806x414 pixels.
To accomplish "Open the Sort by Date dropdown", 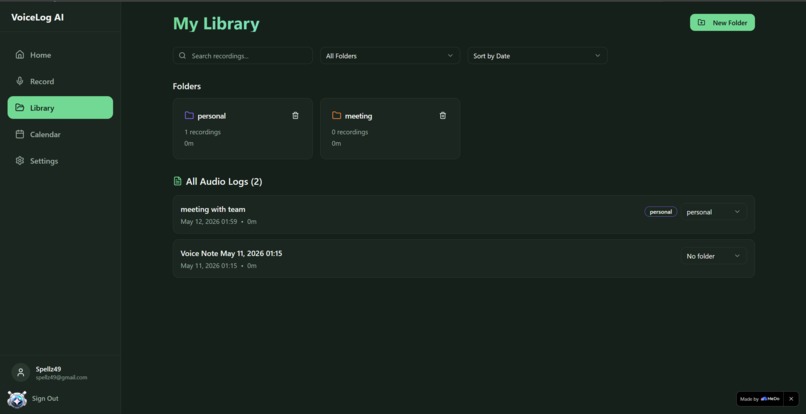I will [537, 56].
